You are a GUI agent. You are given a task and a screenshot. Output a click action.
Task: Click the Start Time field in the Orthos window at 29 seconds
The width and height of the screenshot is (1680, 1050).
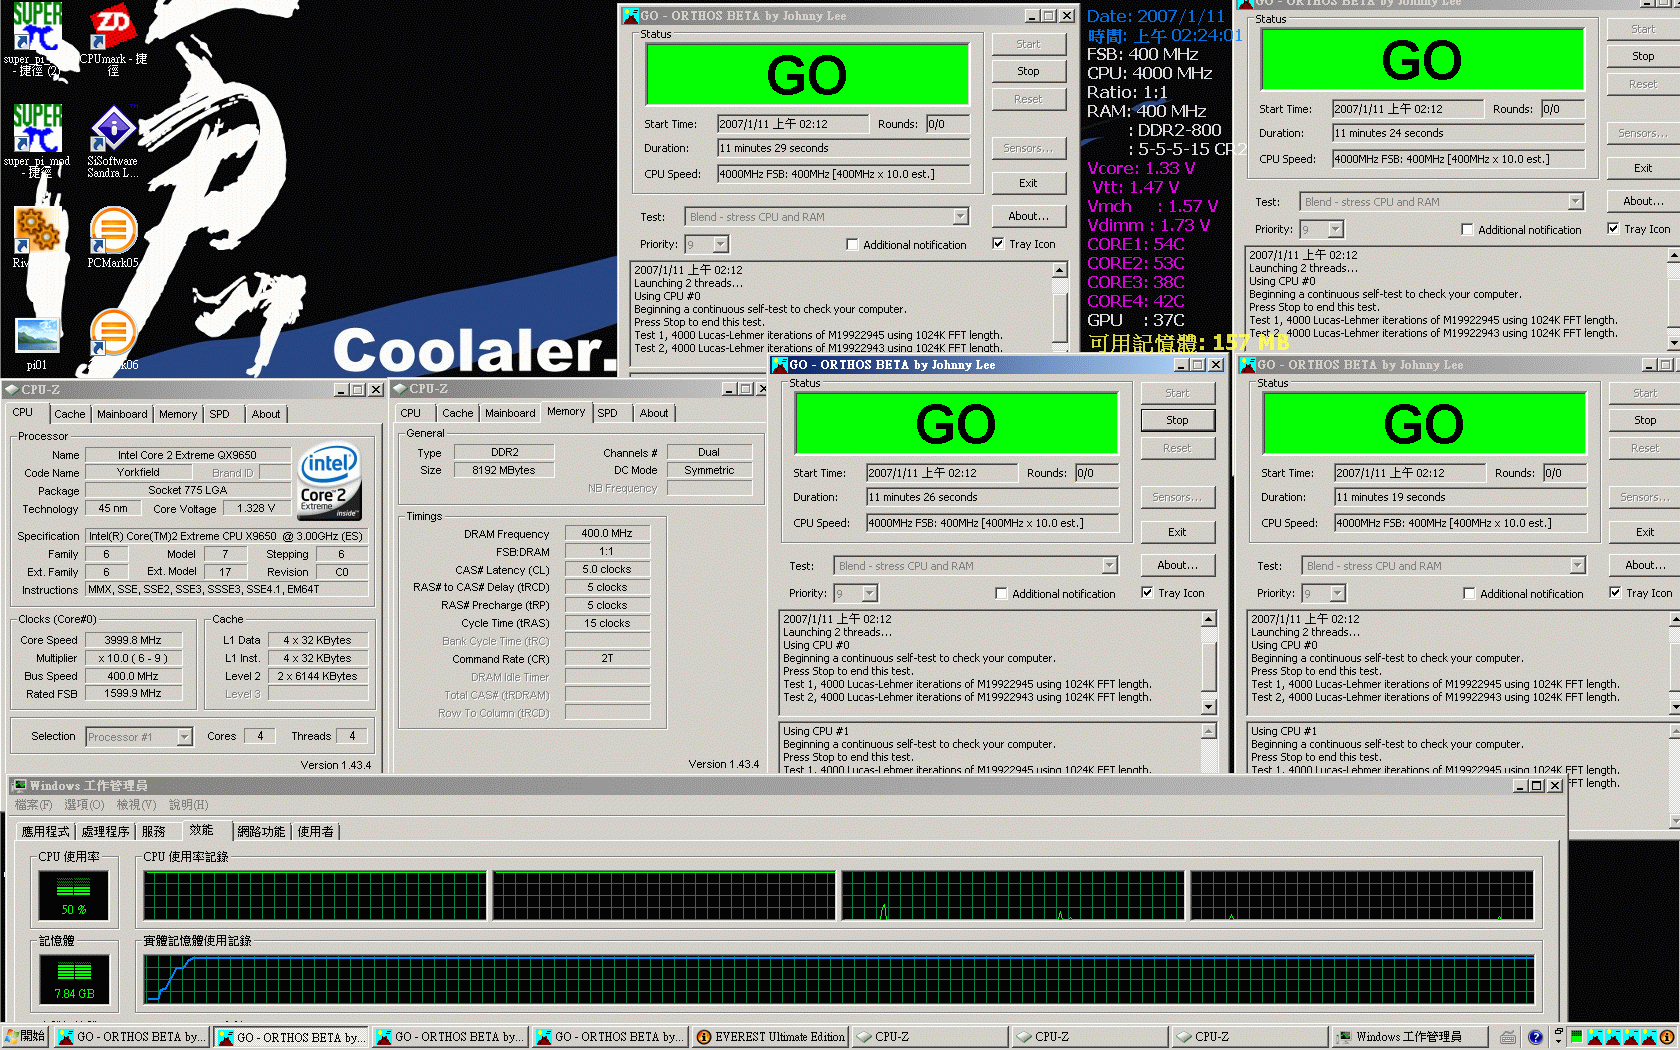pos(793,124)
